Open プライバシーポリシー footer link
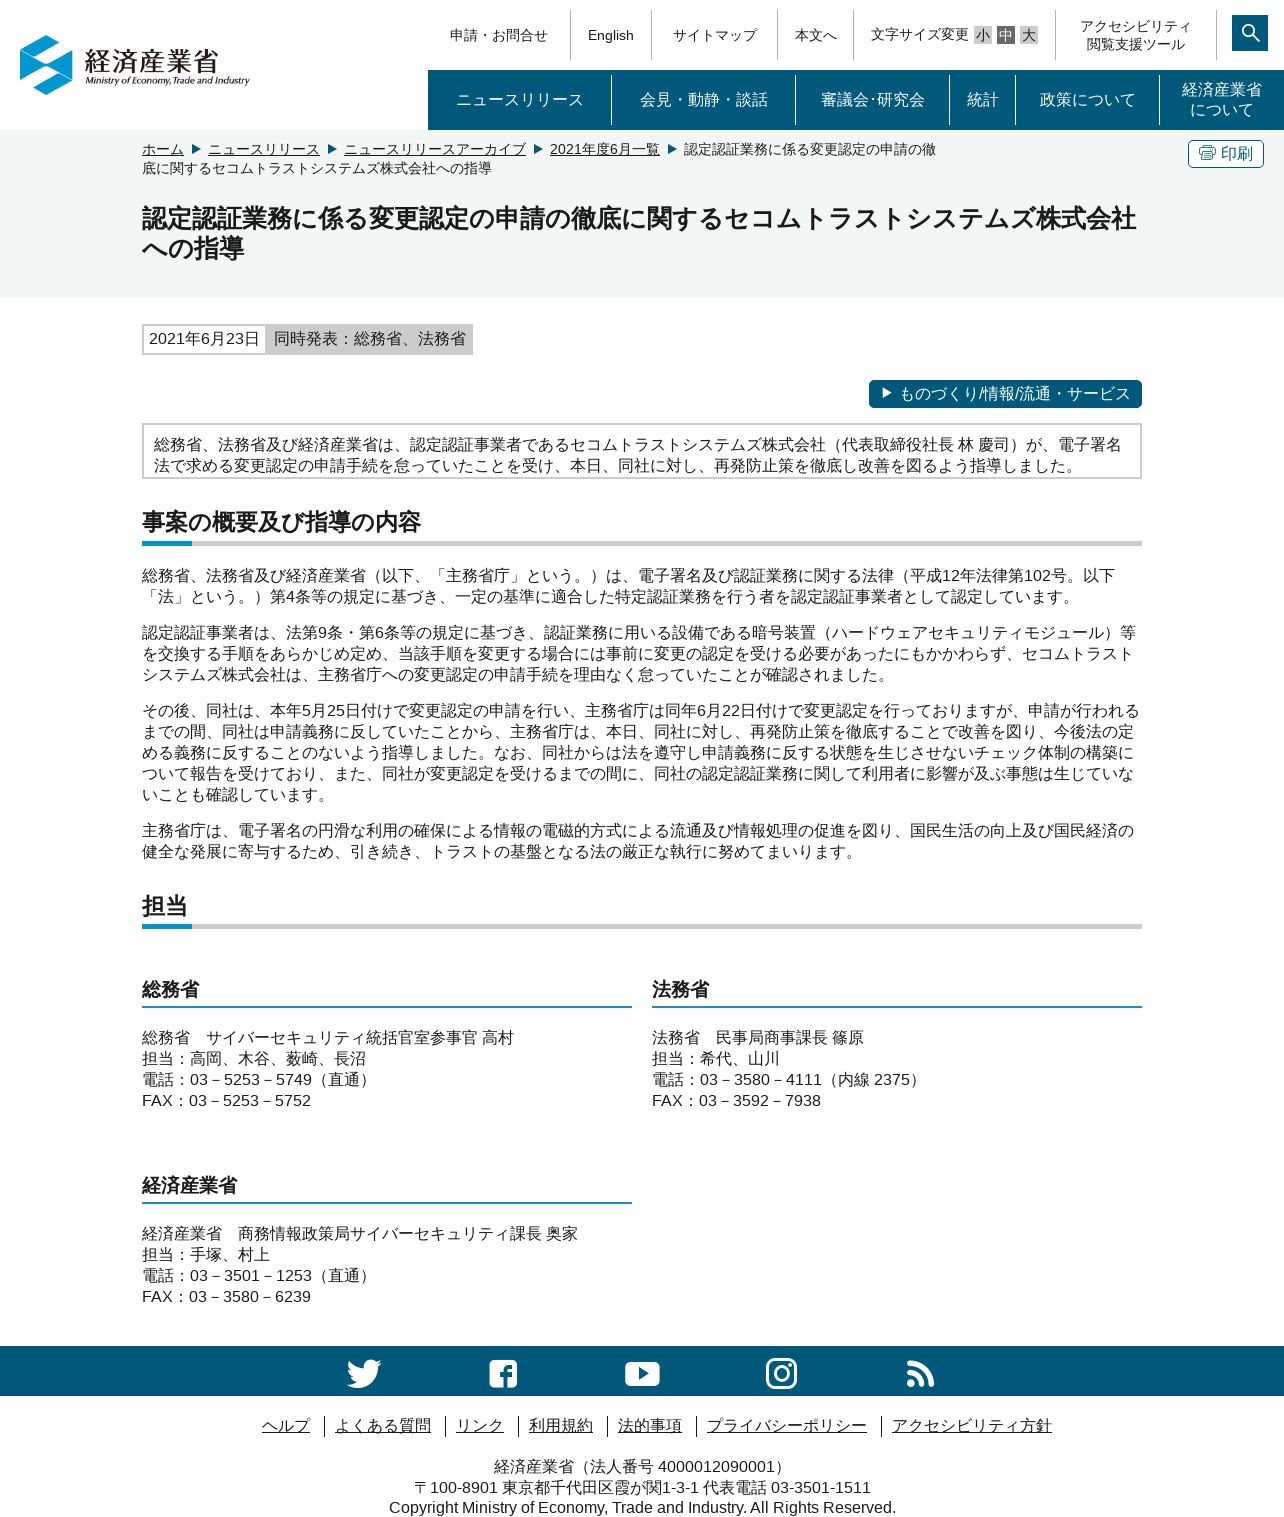The height and width of the screenshot is (1517, 1284). 787,1426
